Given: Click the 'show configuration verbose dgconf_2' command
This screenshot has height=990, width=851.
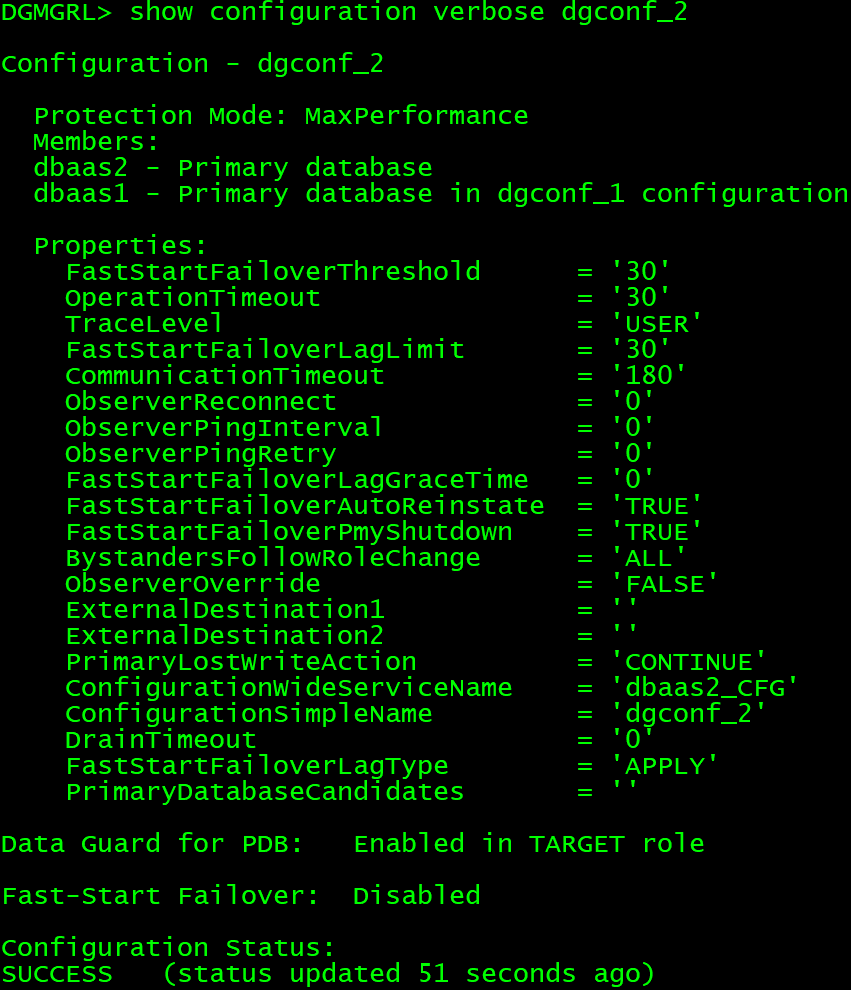Looking at the screenshot, I should coord(408,13).
